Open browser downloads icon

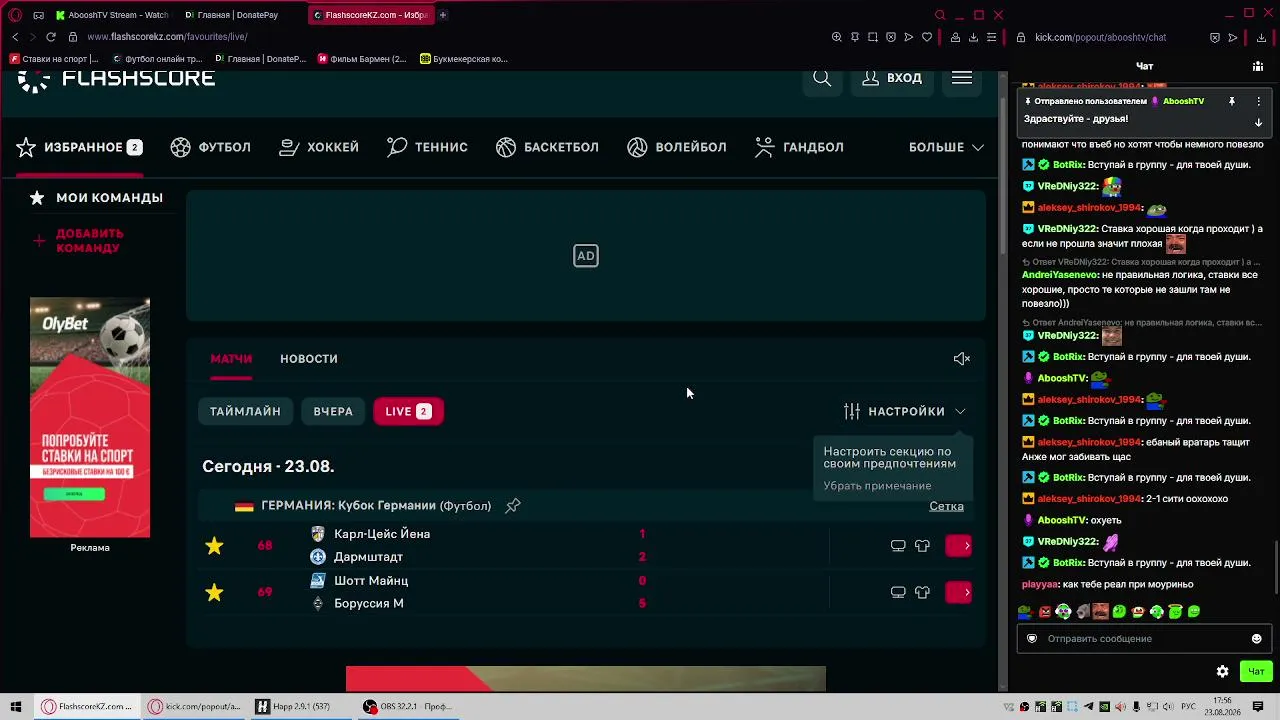click(x=973, y=37)
